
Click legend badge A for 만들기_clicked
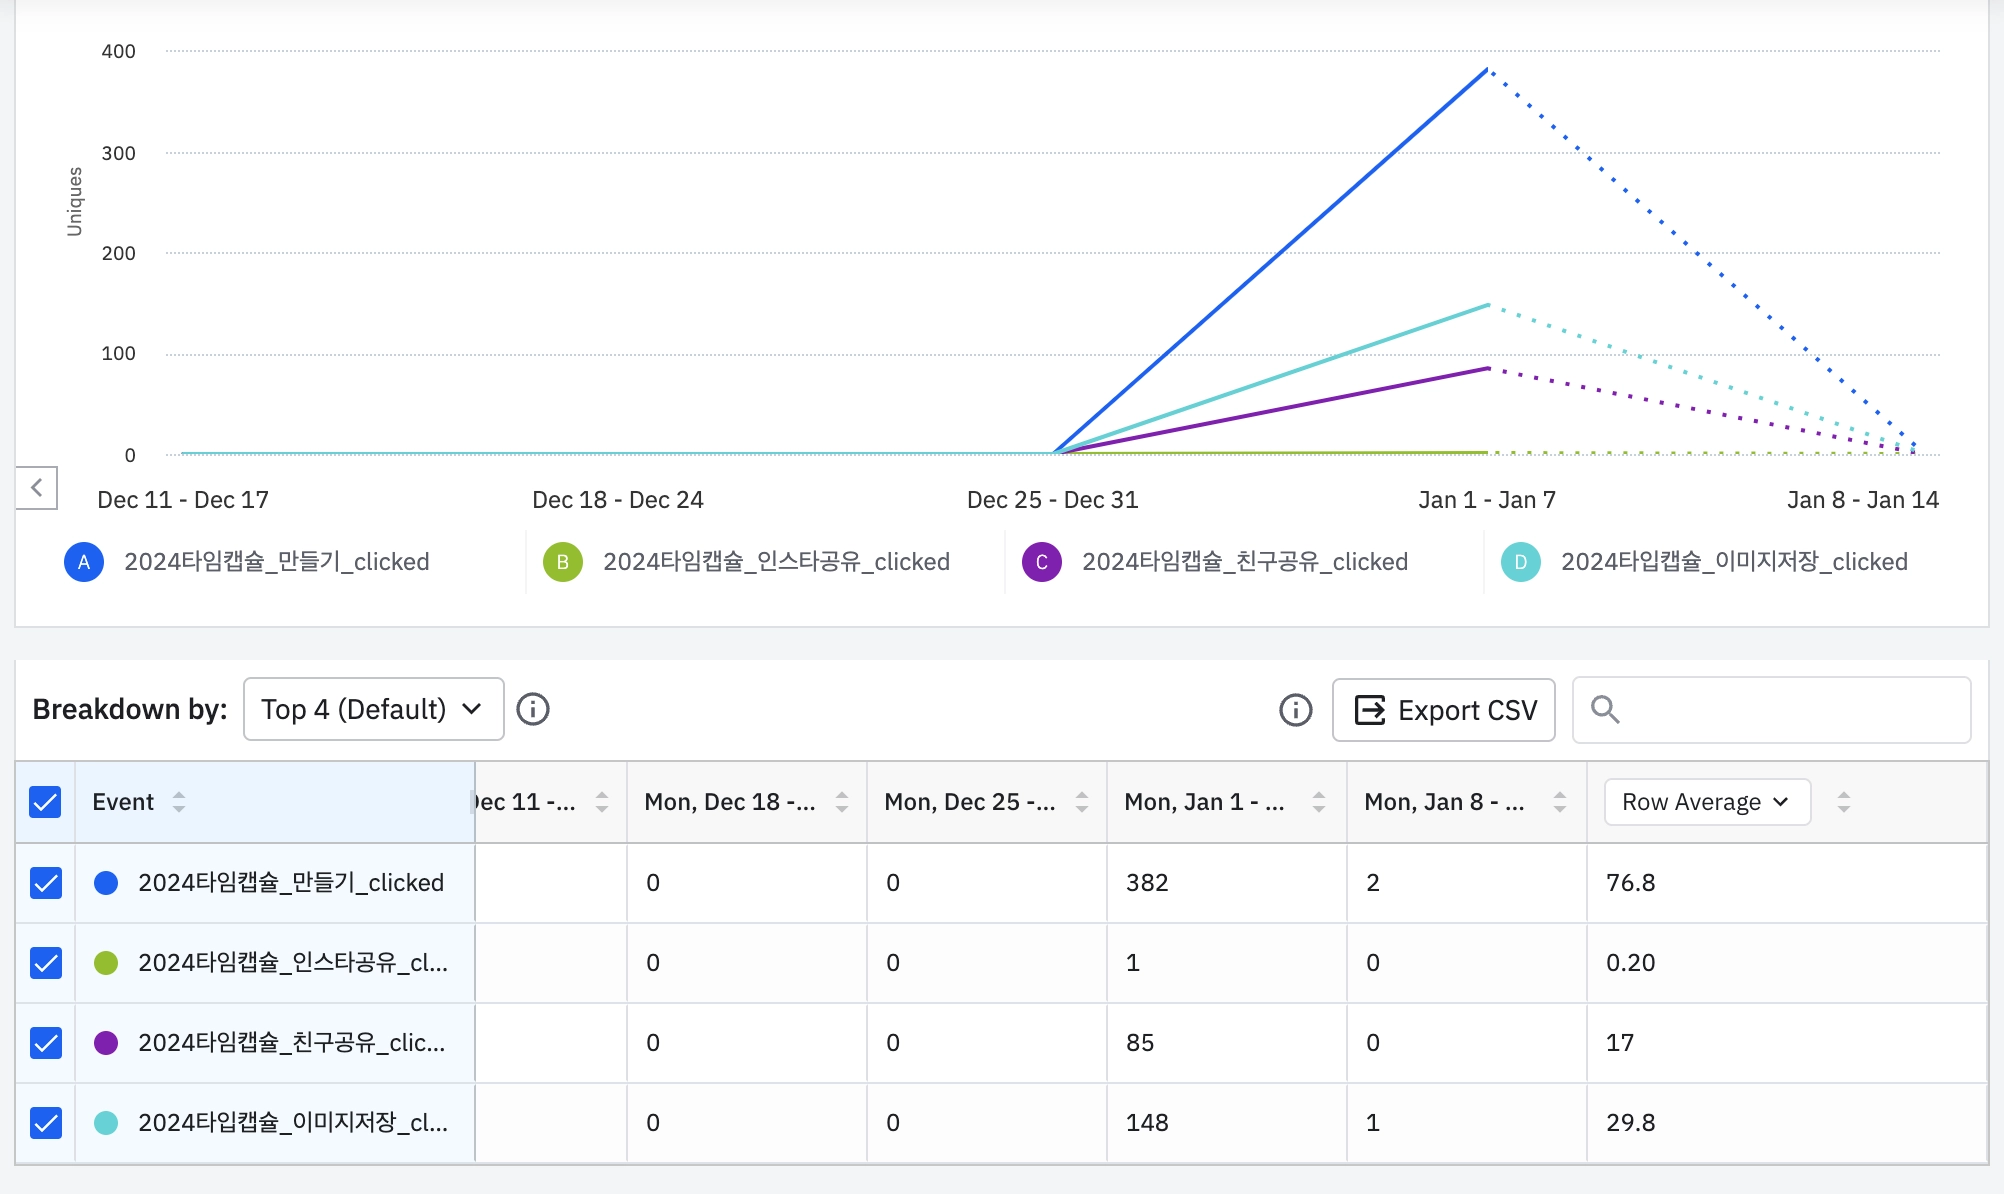(84, 562)
